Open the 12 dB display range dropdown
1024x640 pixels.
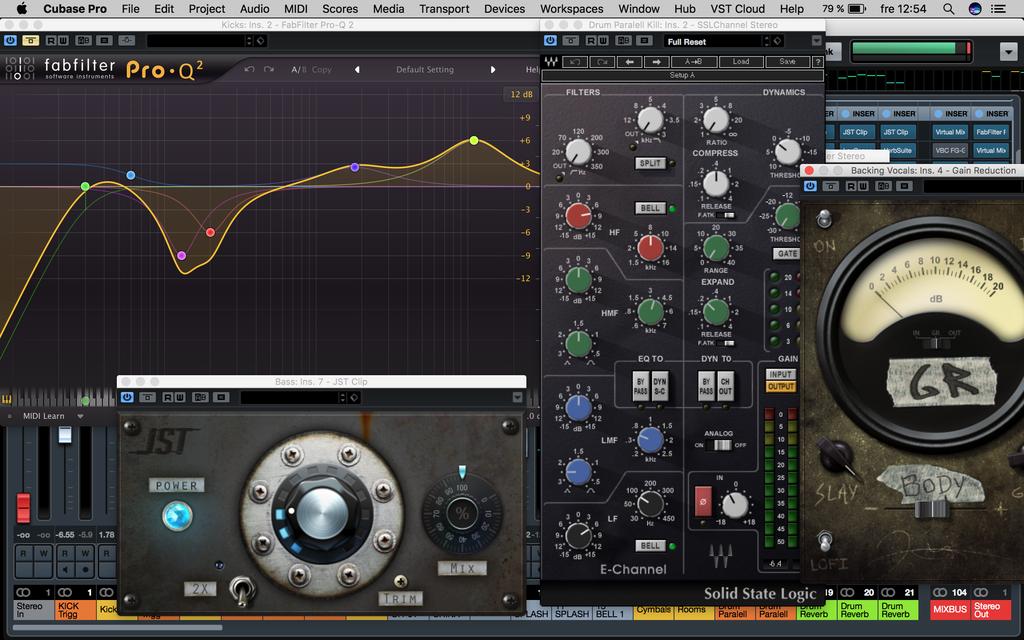pyautogui.click(x=521, y=94)
